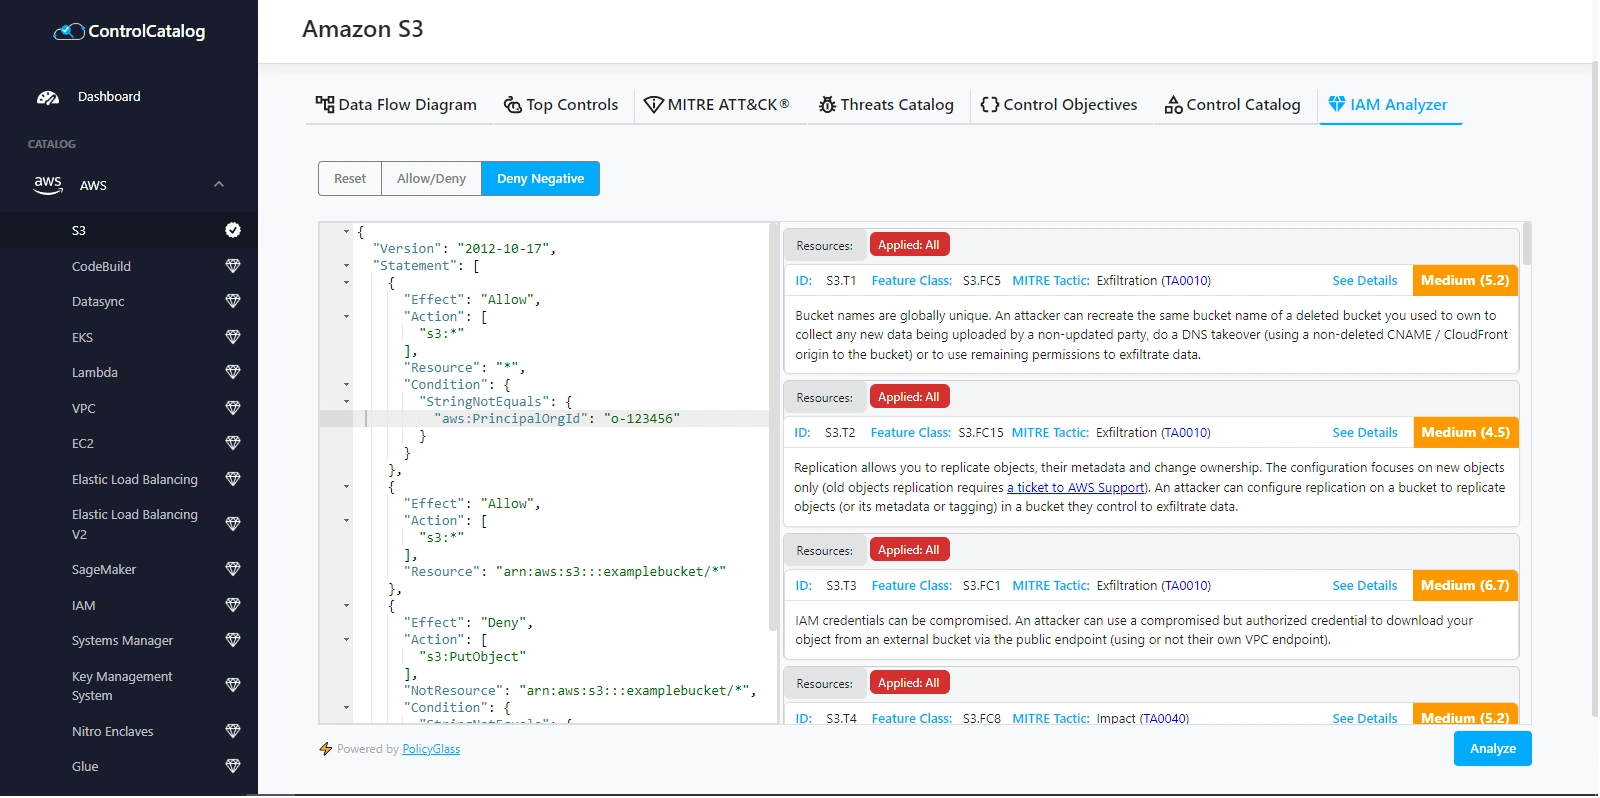Click the ControlCatalog cloud logo
Viewport: 1600px width, 798px height.
(x=69, y=32)
